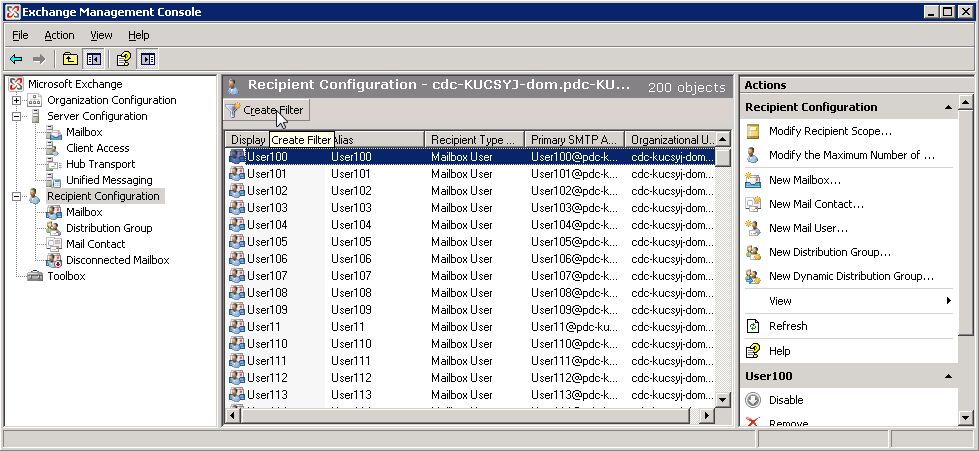Click the Modify Recipient Scope icon
Image resolution: width=979 pixels, height=451 pixels.
(754, 131)
